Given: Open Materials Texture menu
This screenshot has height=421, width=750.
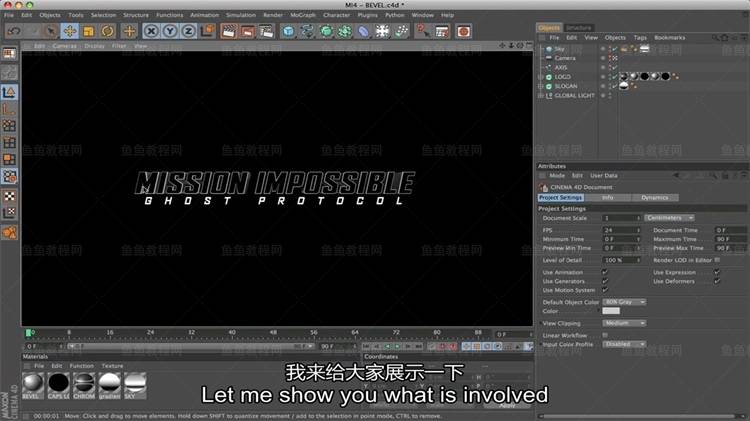Looking at the screenshot, I should 112,366.
